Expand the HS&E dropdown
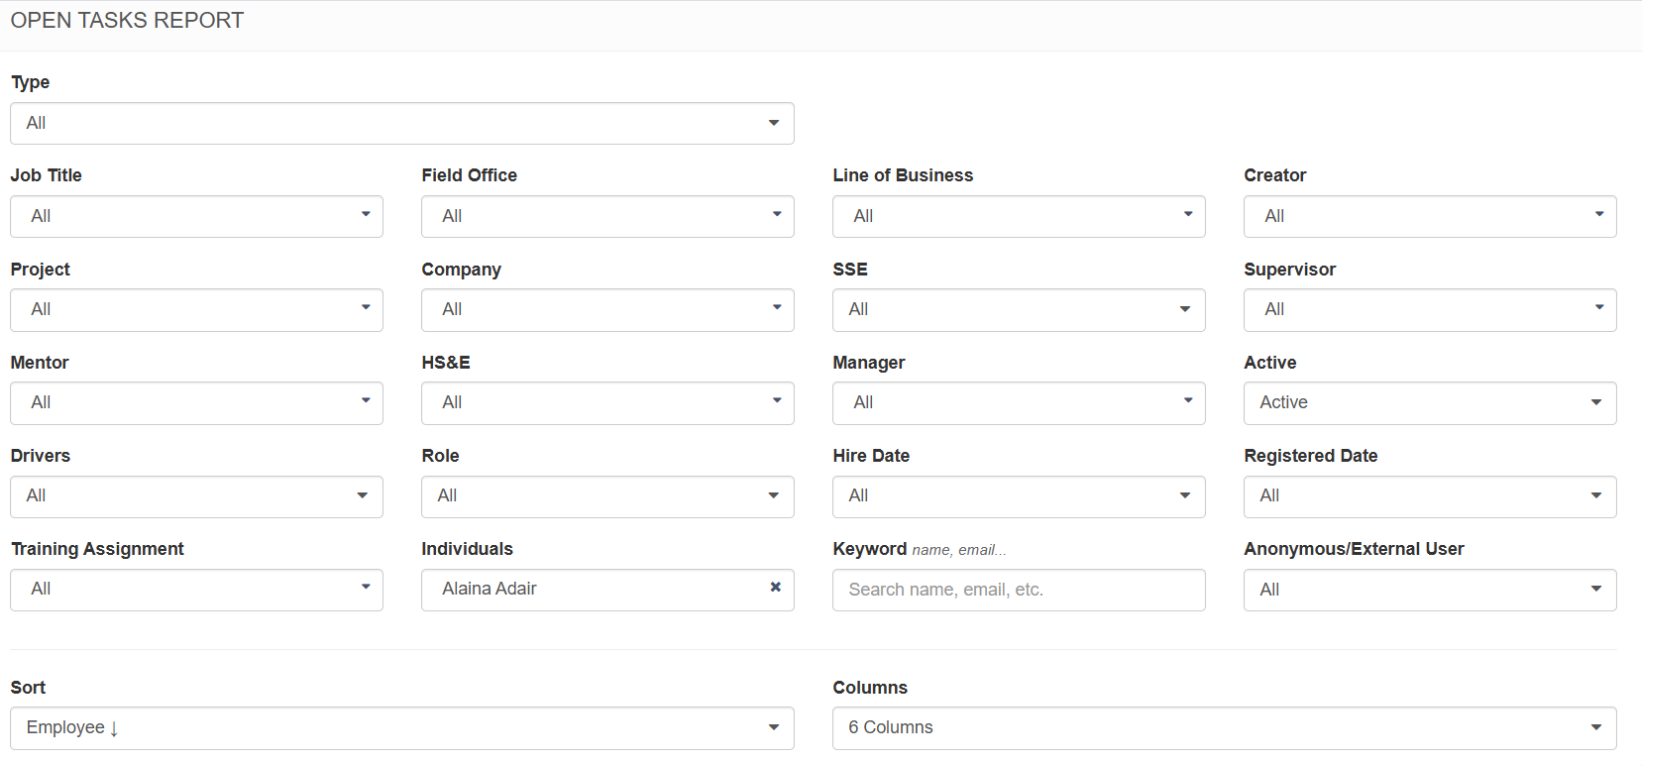Image resolution: width=1657 pixels, height=773 pixels. [607, 403]
